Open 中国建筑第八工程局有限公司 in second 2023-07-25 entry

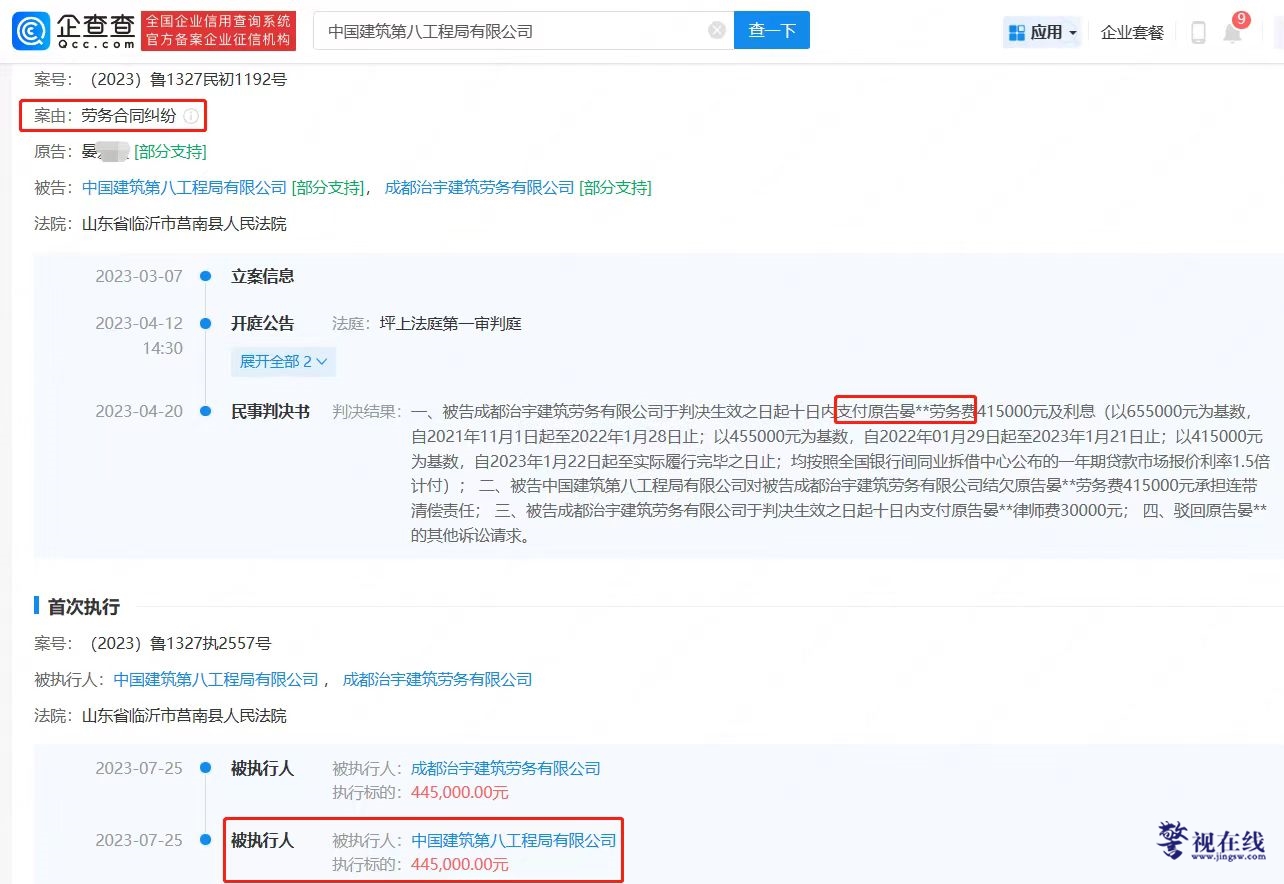point(514,841)
